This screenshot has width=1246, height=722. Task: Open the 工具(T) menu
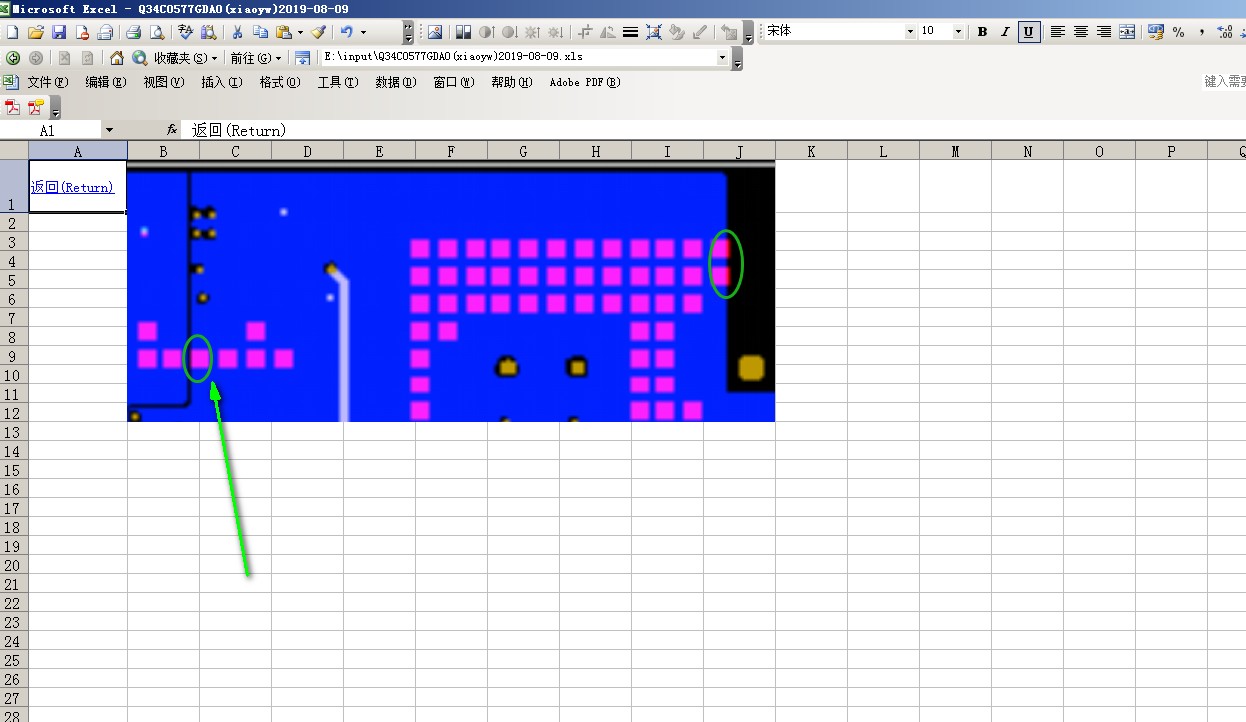click(338, 82)
